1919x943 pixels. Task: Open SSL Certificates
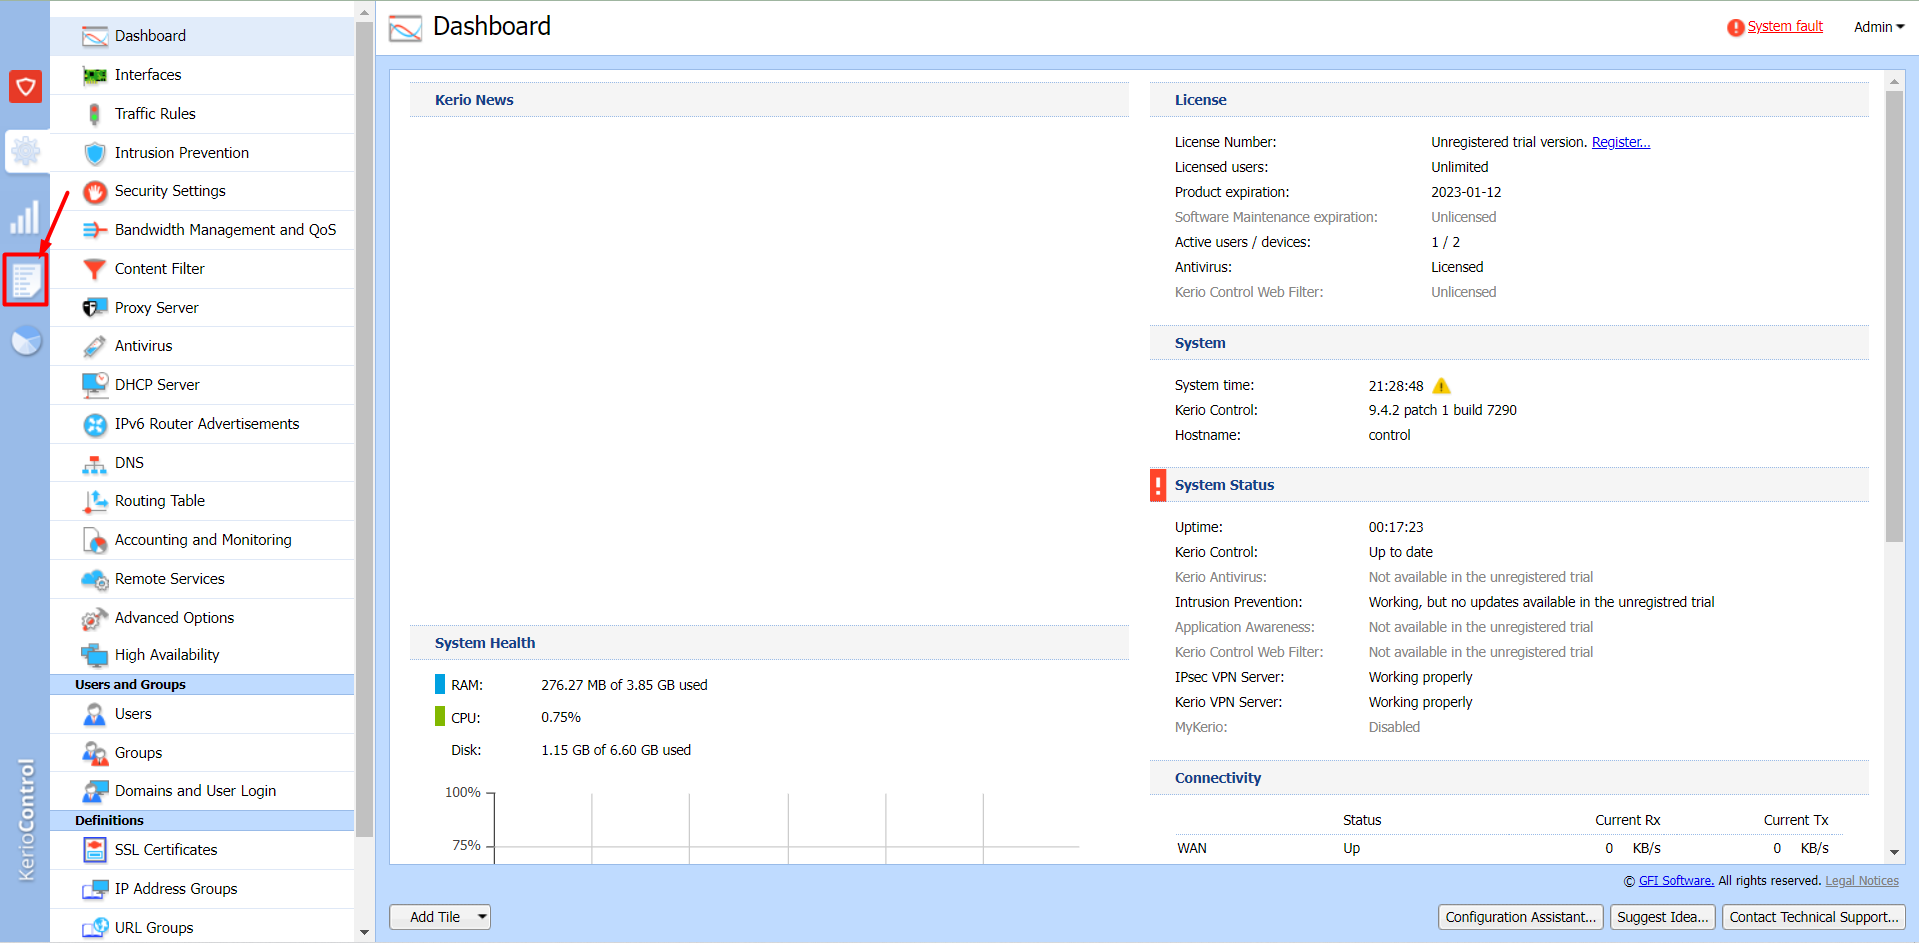(x=202, y=850)
